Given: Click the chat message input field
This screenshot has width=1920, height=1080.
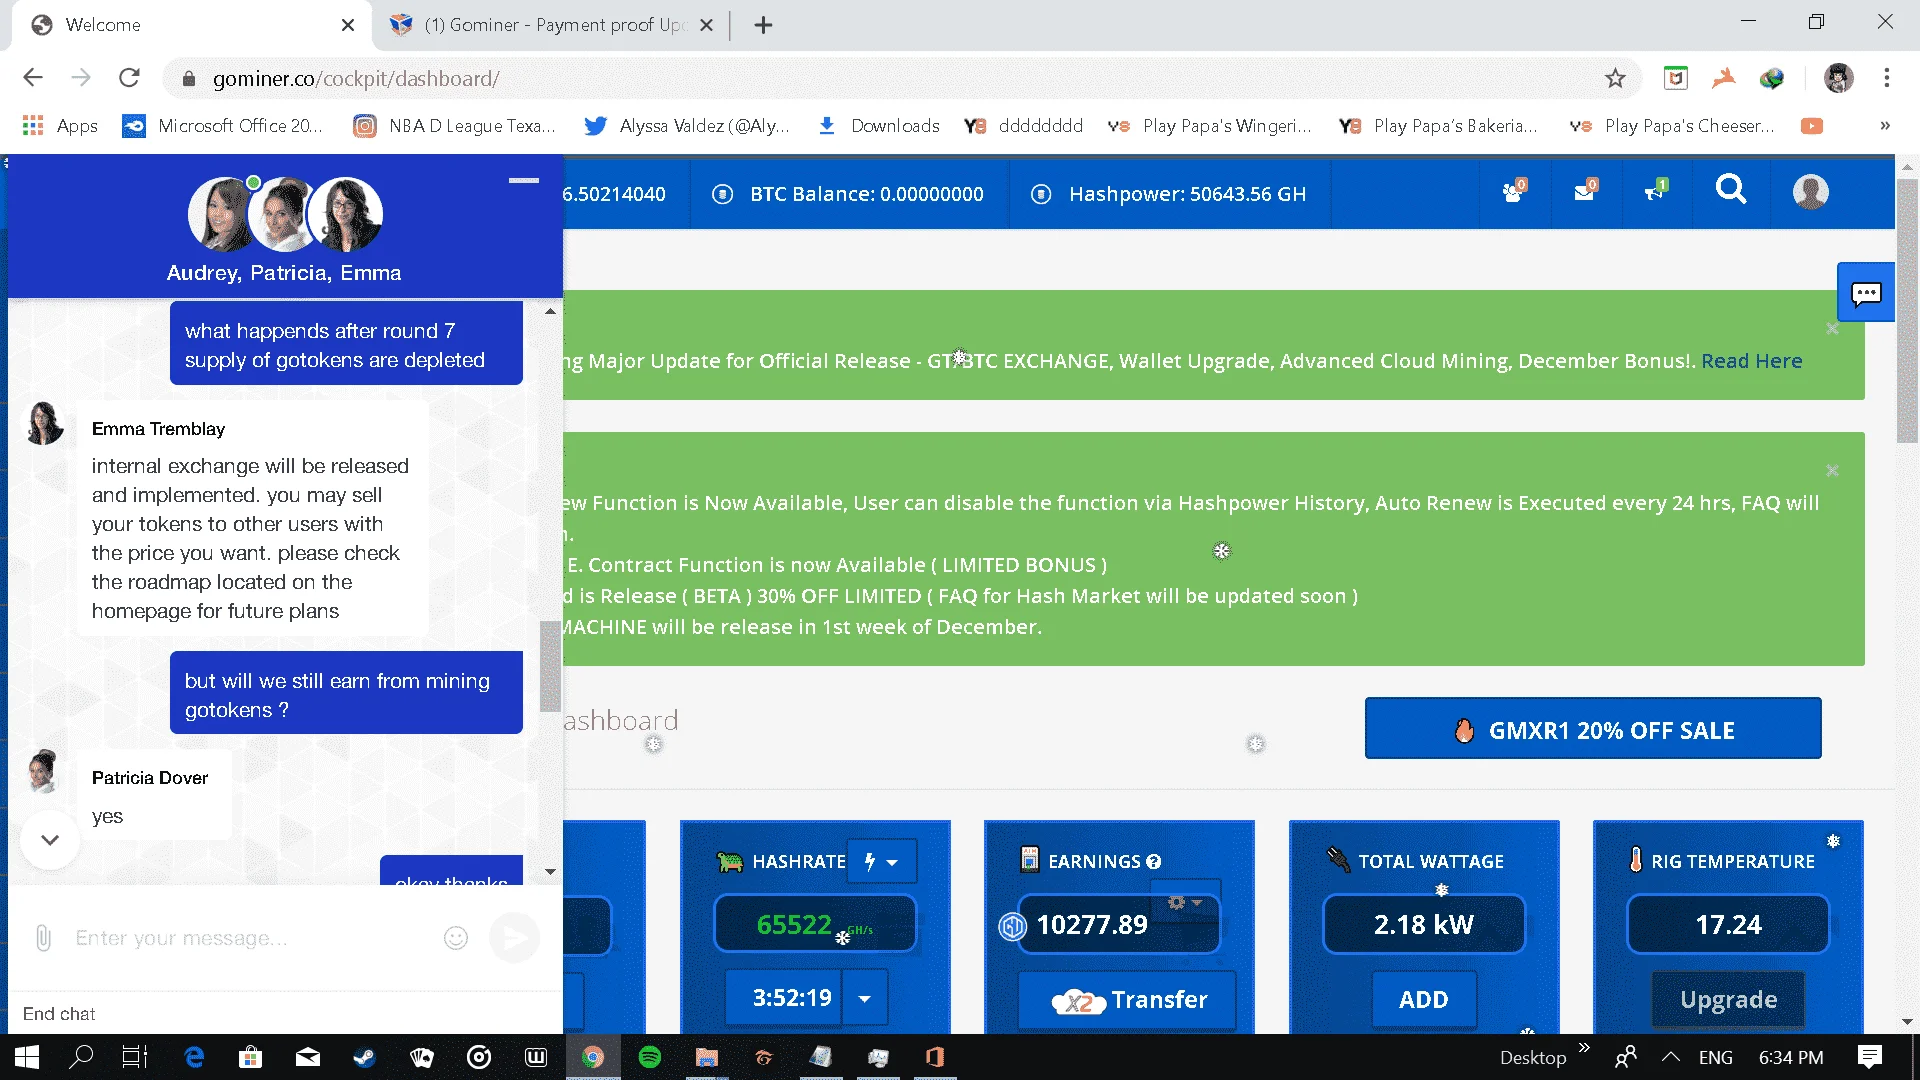Looking at the screenshot, I should (250, 938).
